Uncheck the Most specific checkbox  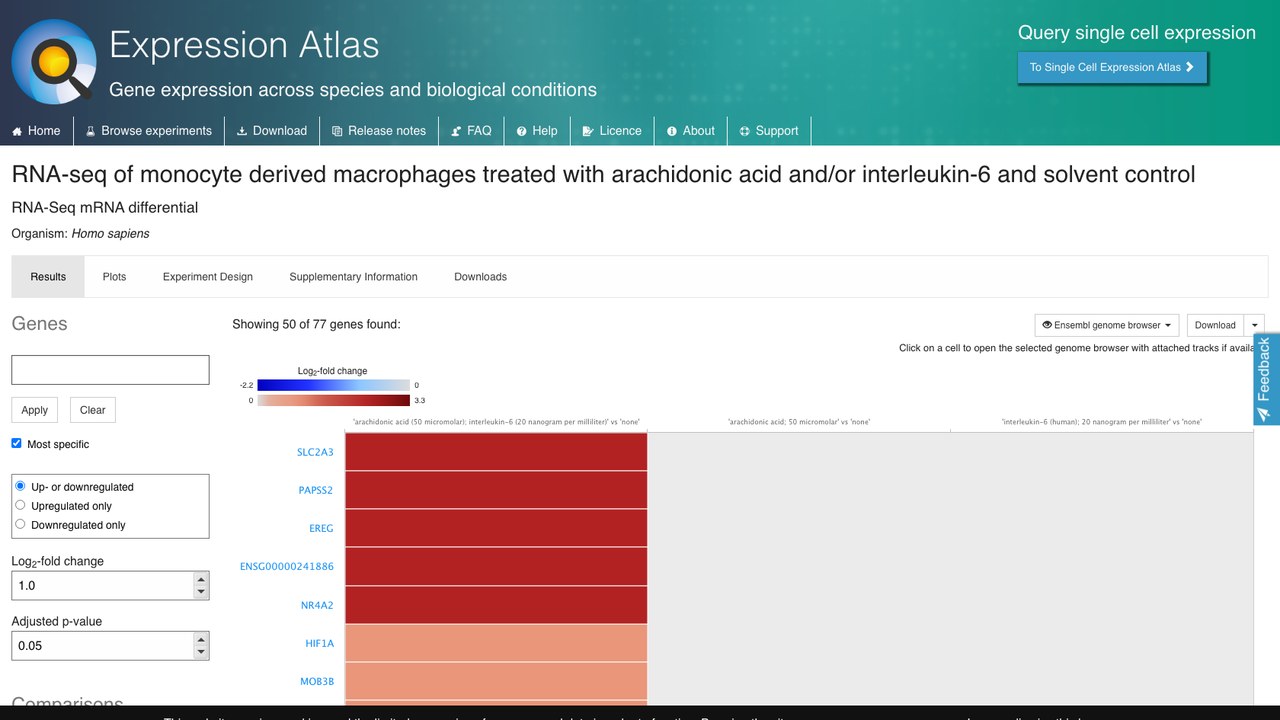[x=17, y=443]
